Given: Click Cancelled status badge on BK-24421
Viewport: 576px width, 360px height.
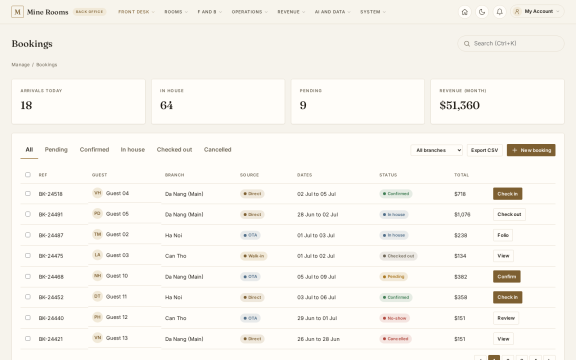Looking at the screenshot, I should (x=395, y=339).
